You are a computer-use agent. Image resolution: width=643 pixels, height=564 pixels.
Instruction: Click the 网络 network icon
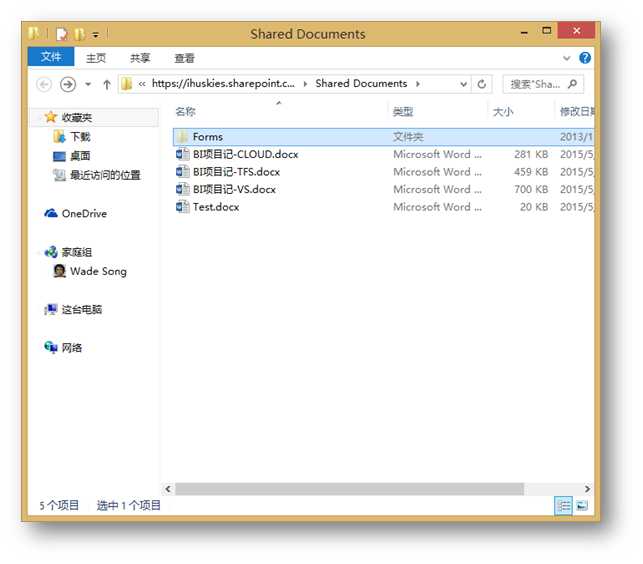(50, 347)
